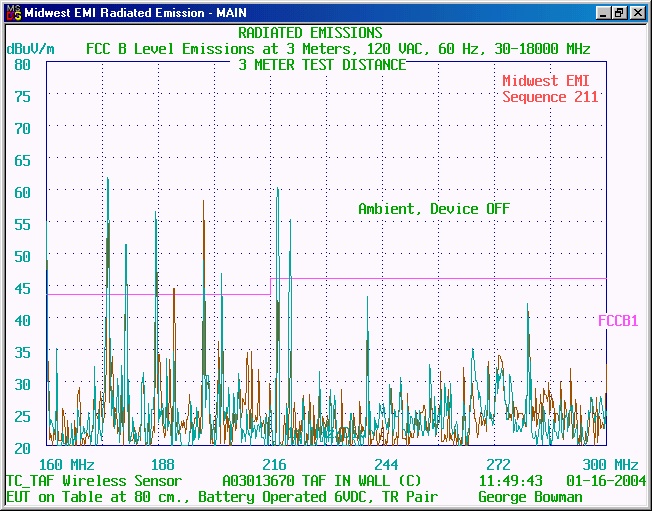Select the 'Ambient, Device OFF' annotation
Image resolution: width=652 pixels, height=511 pixels.
(434, 209)
